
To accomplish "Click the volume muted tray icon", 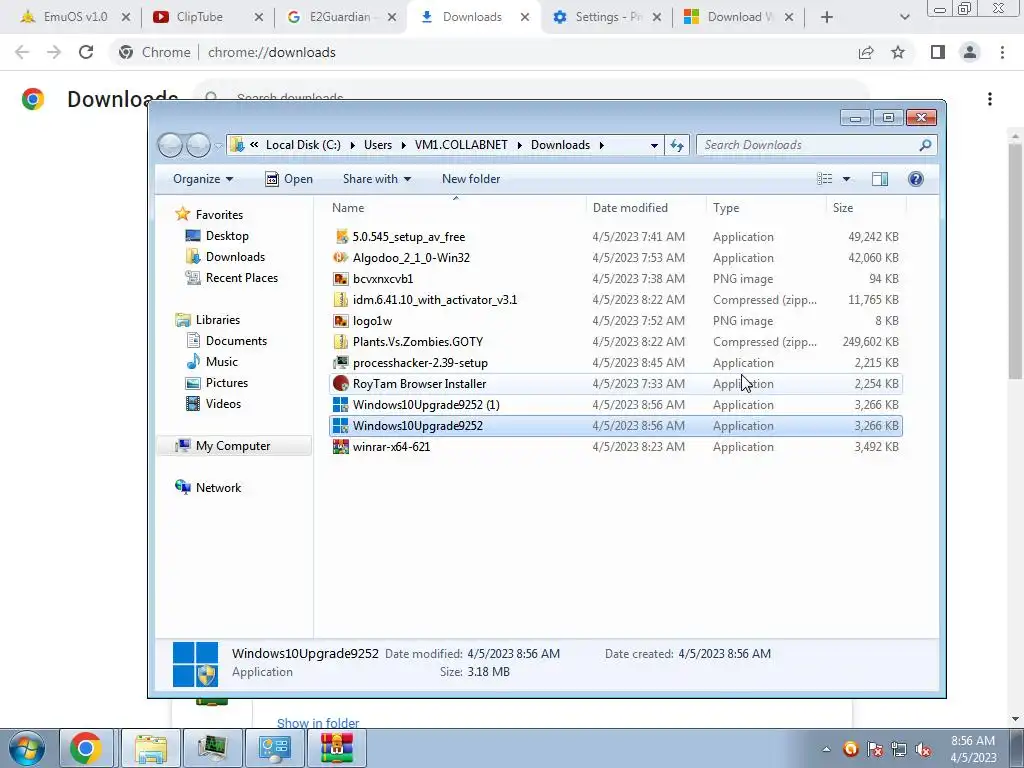I will click(x=923, y=749).
